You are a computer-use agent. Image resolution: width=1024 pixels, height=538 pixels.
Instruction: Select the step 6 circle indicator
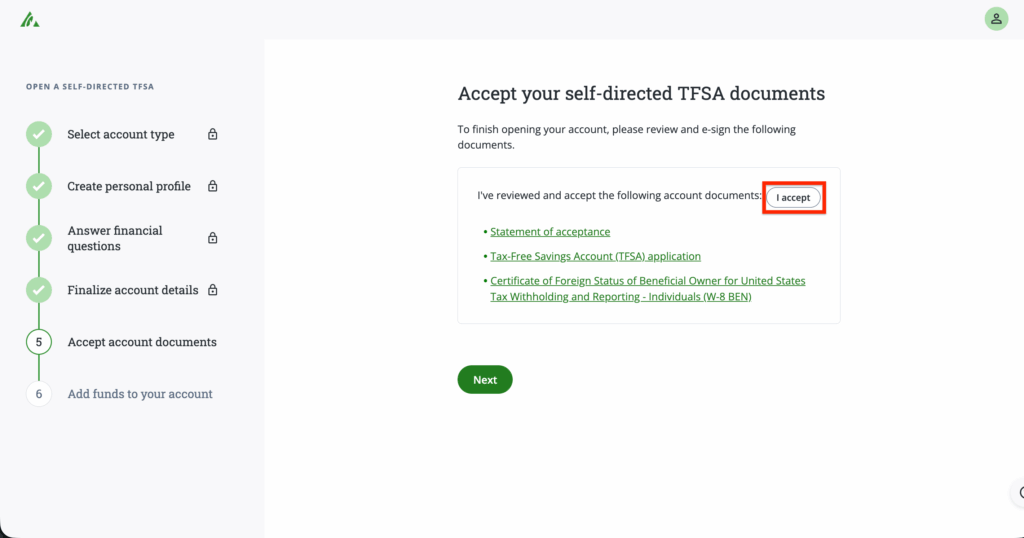[39, 394]
